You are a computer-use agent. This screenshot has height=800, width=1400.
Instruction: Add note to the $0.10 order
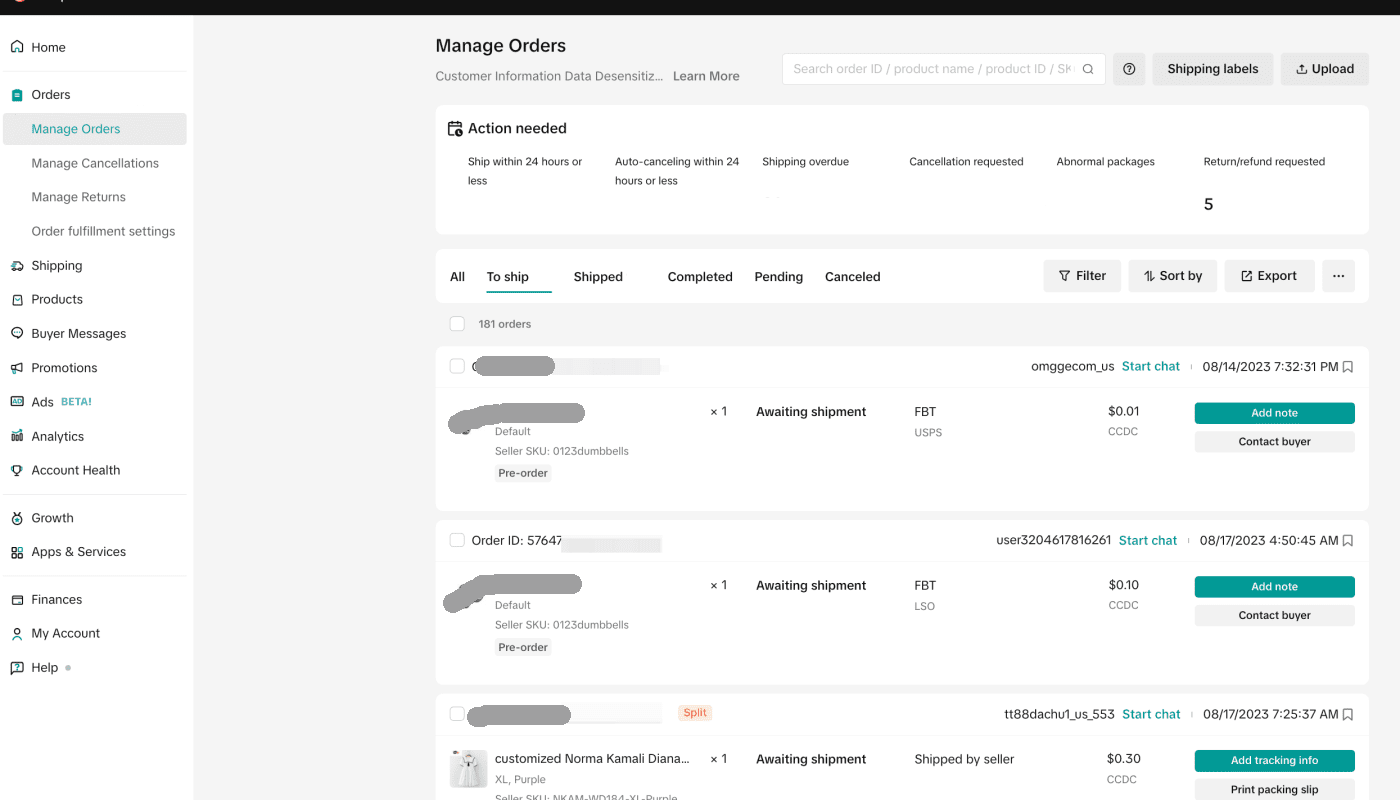click(1275, 587)
